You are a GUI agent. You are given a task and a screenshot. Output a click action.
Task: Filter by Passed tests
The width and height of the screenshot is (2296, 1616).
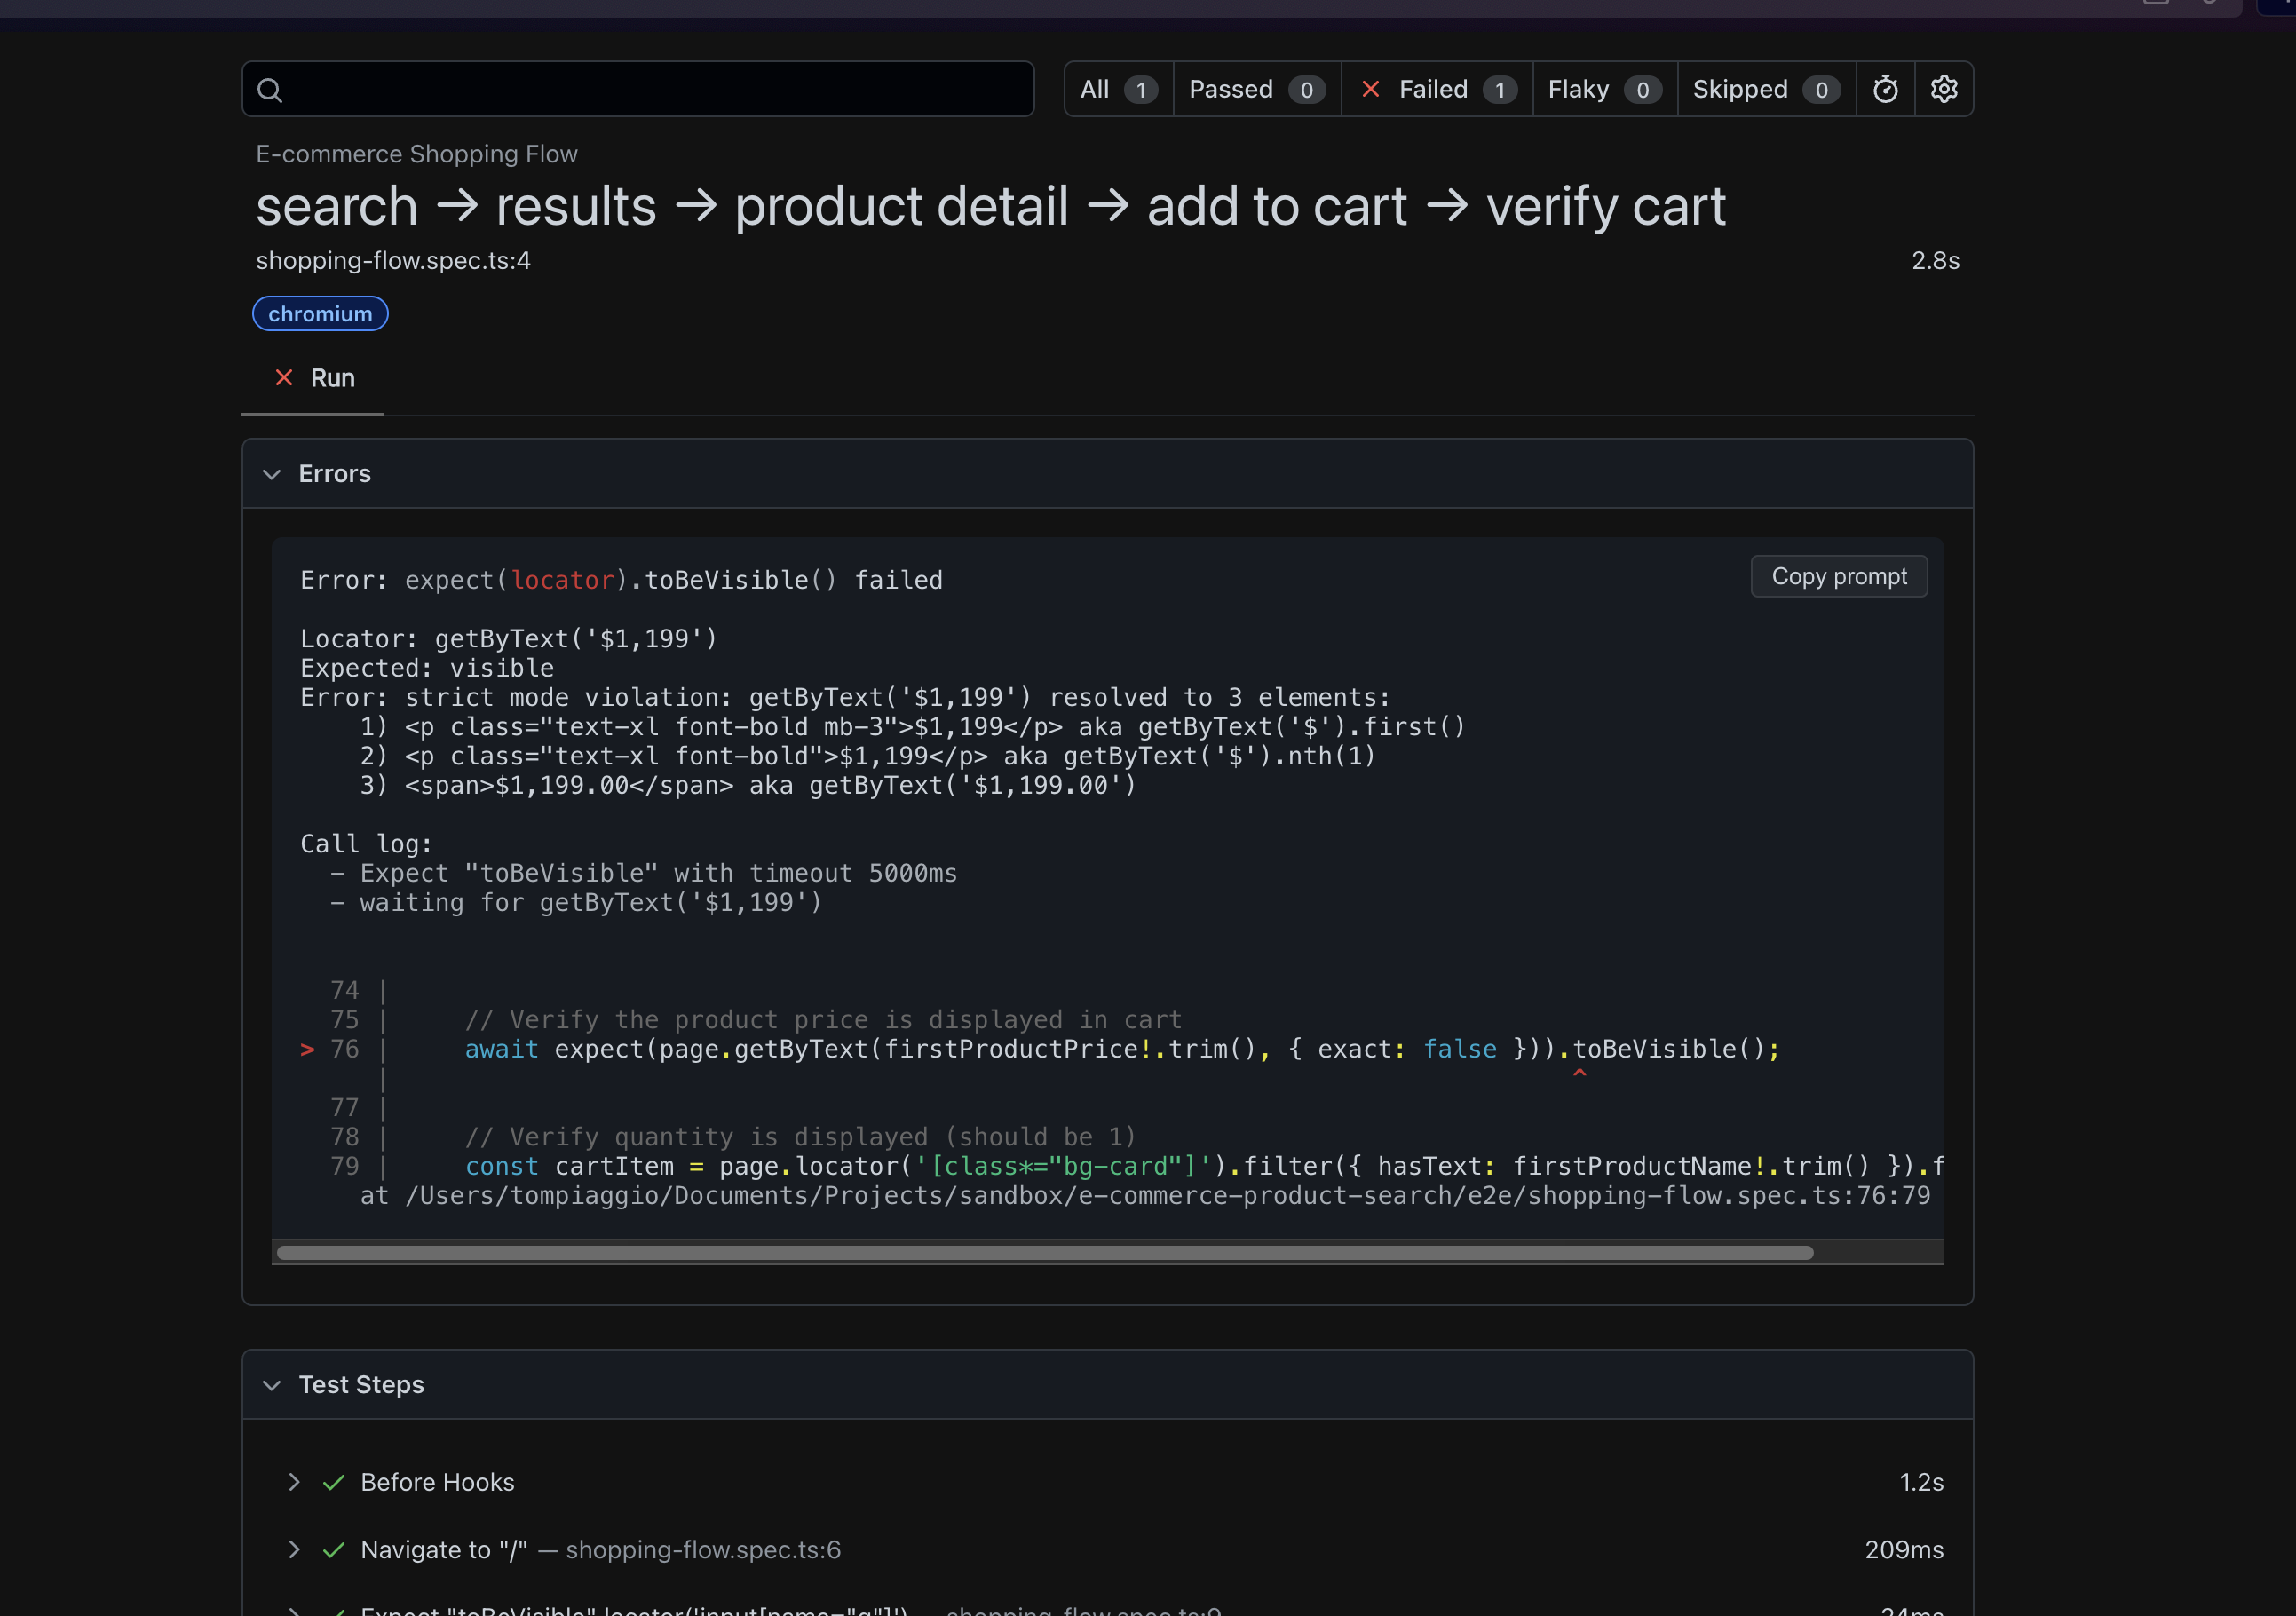pos(1256,89)
